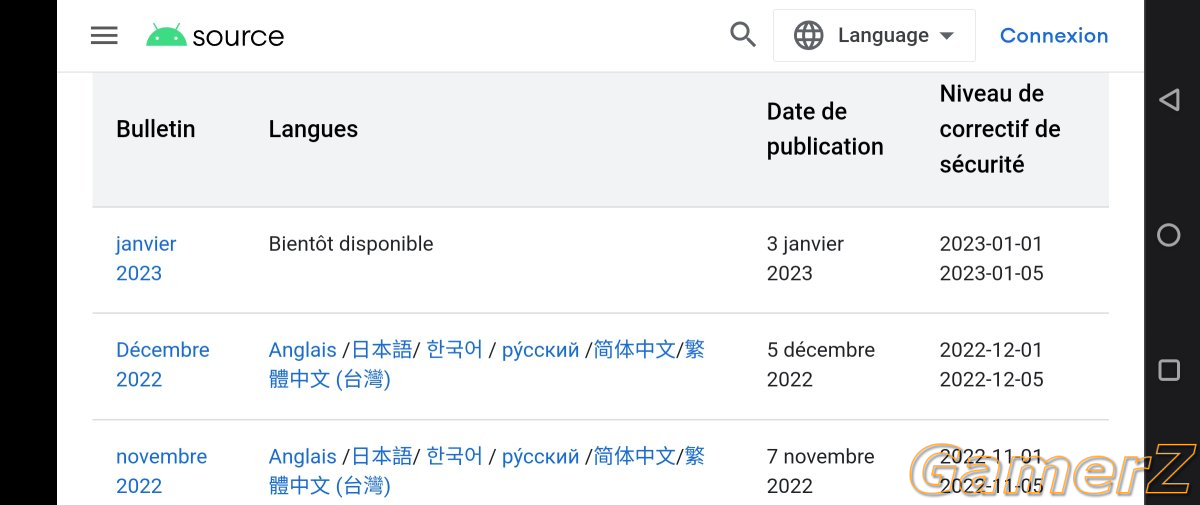Select 简体中文 for Décembre 2022 bulletin

(635, 350)
